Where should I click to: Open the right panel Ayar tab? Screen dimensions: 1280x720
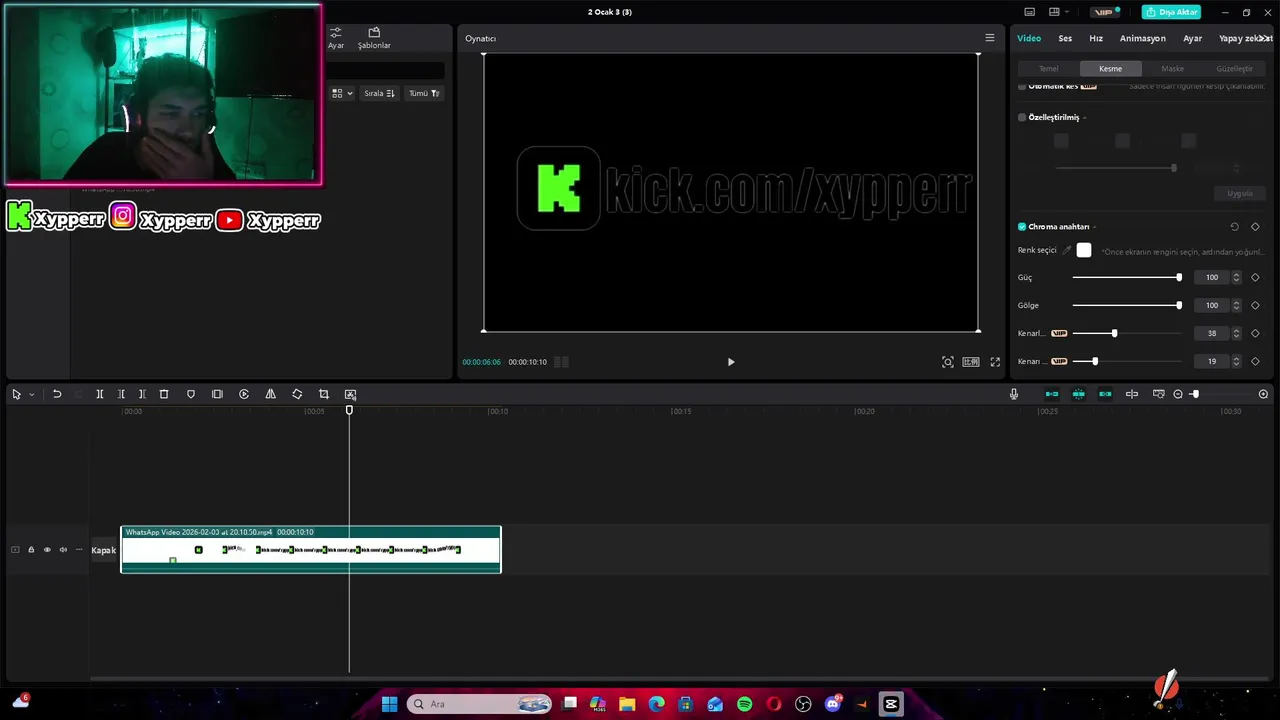click(1193, 38)
